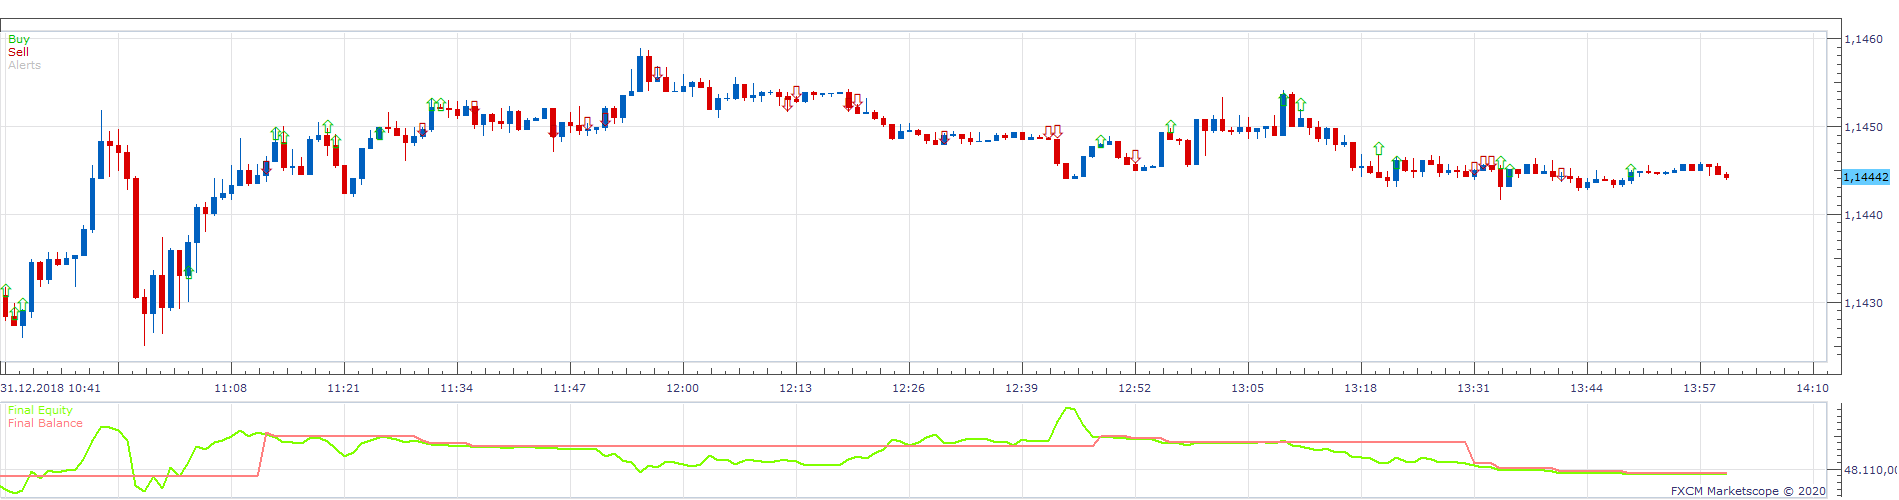
Task: Click the 1,1450 price axis label
Action: [1863, 127]
